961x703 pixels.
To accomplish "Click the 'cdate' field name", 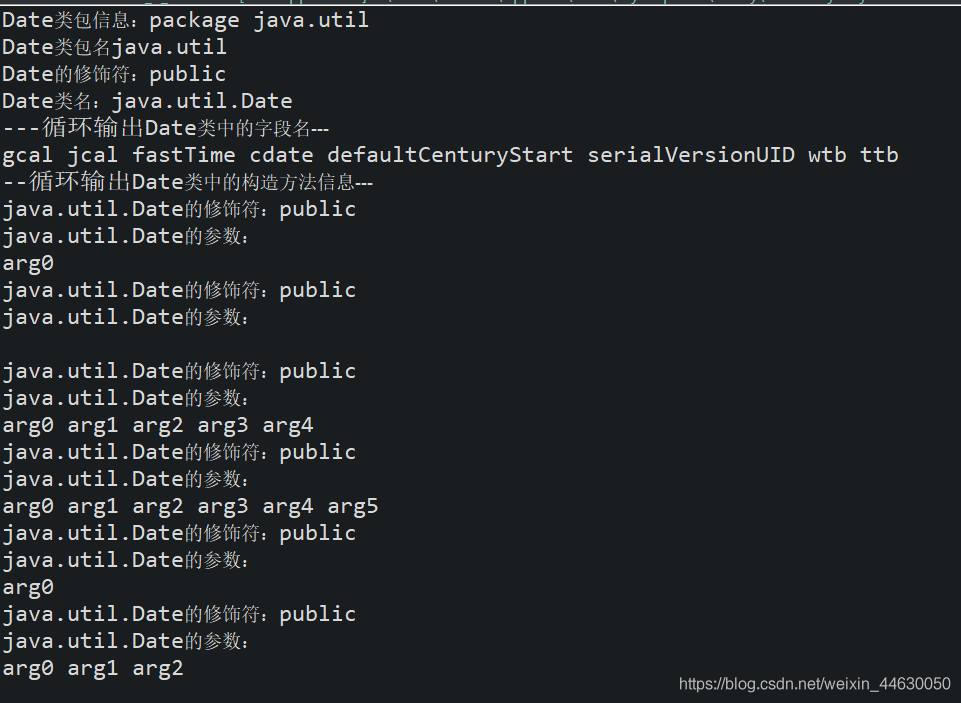I will click(281, 155).
